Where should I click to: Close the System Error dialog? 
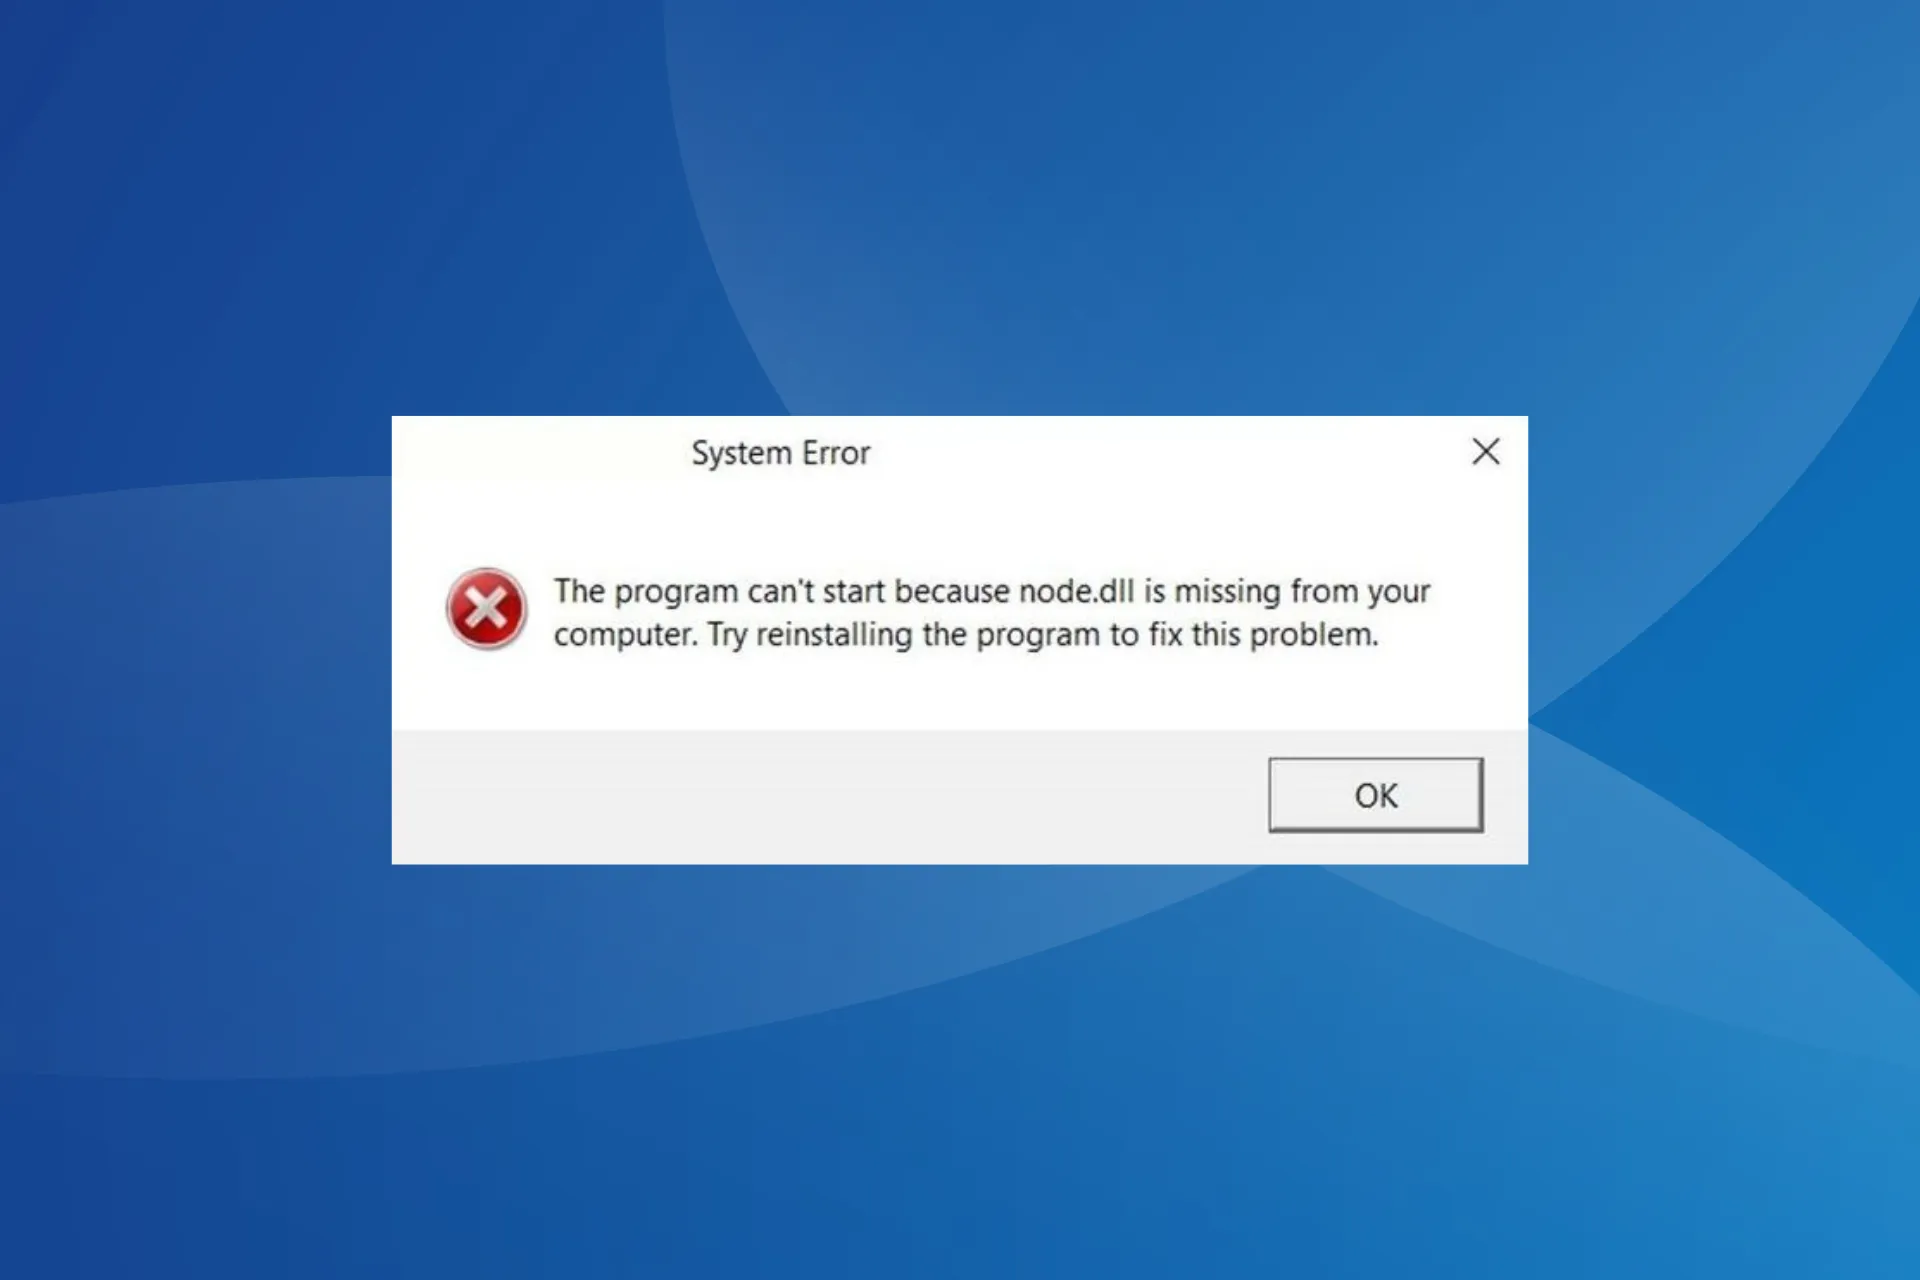click(1486, 451)
